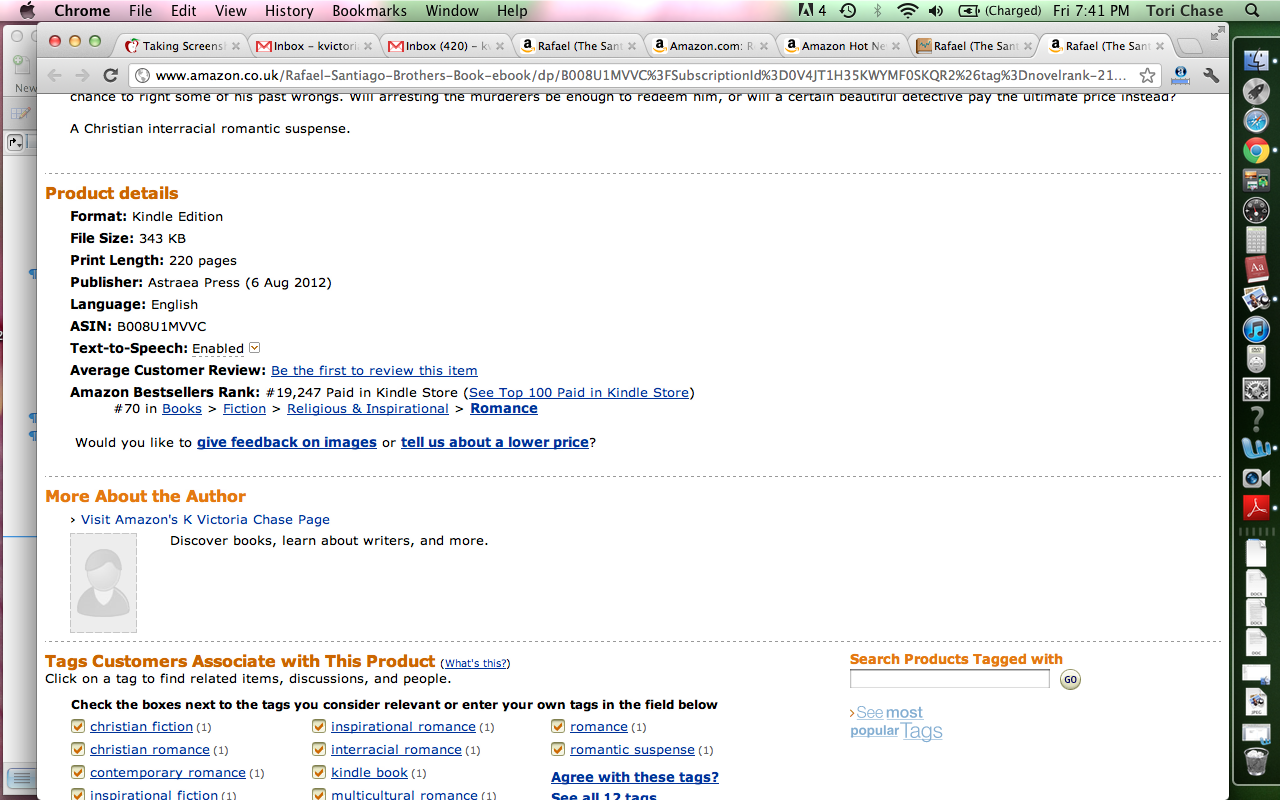Open the volume control in menu bar
Viewport: 1280px width, 800px height.
(936, 11)
